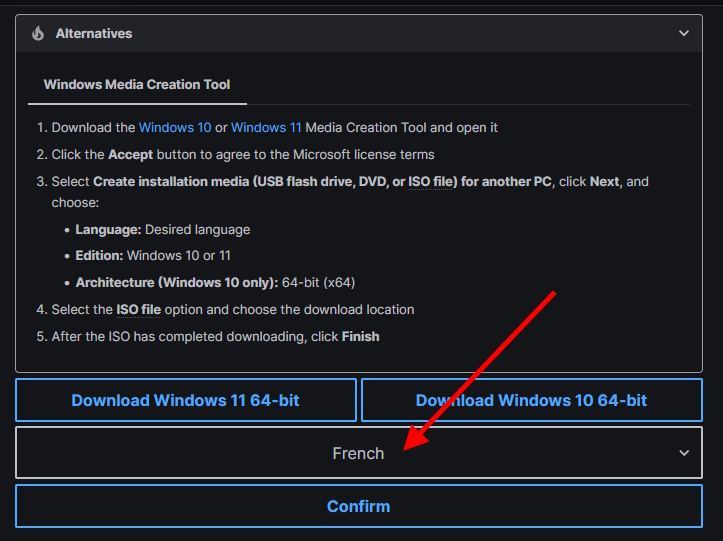The height and width of the screenshot is (541, 723).
Task: Follow the Windows 11 link in step 1
Action: pyautogui.click(x=266, y=128)
